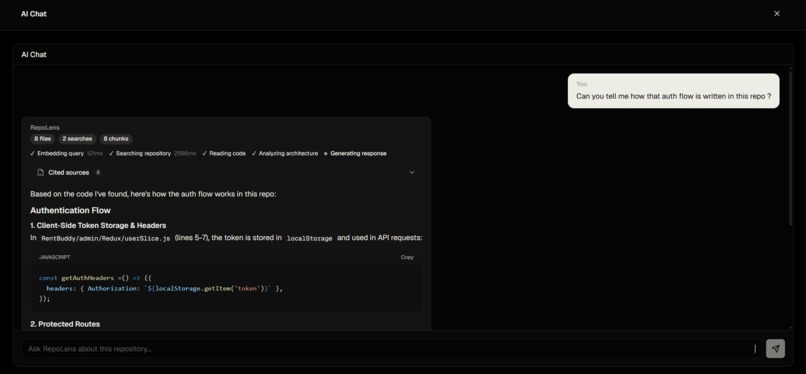
Task: Click the Cited sources count 8
Action: (x=98, y=173)
